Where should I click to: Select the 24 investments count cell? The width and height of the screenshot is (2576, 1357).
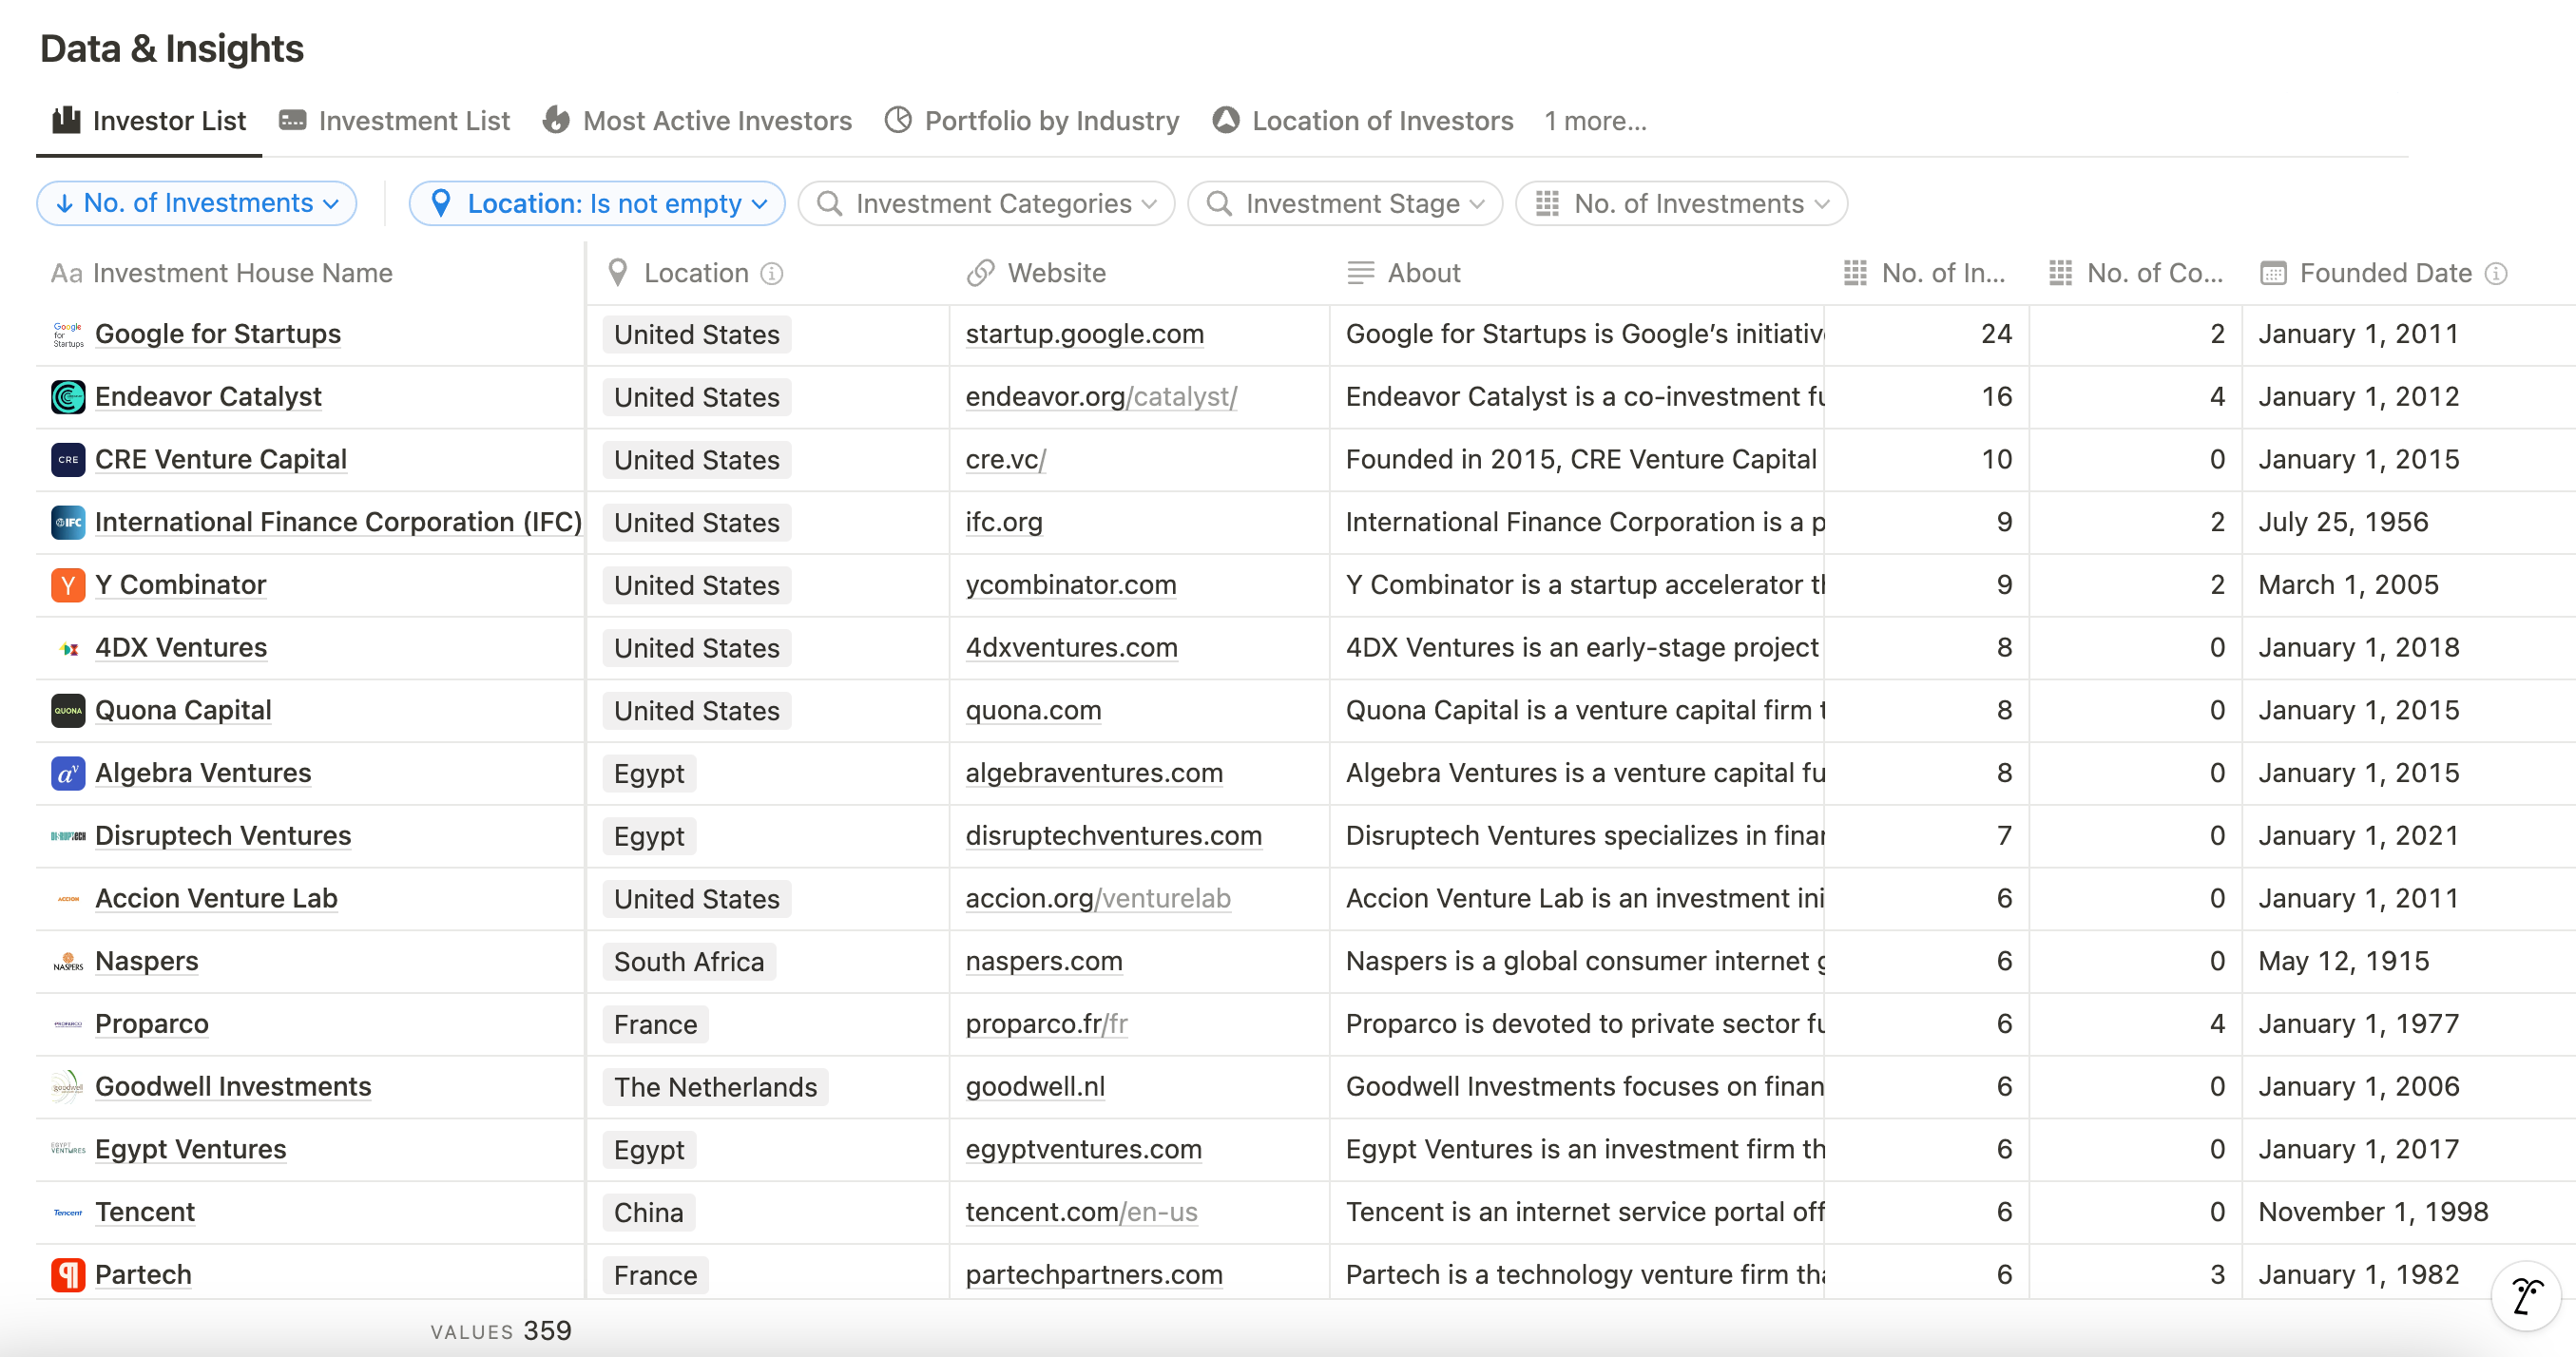click(1927, 334)
